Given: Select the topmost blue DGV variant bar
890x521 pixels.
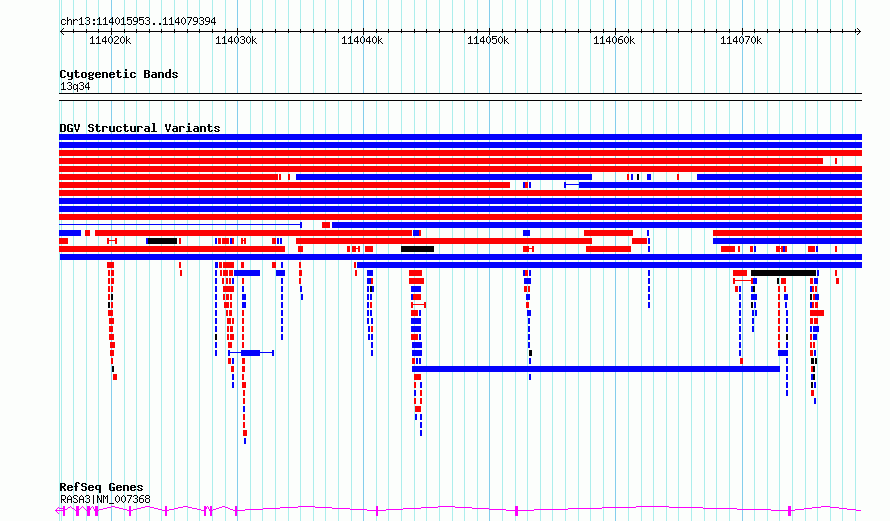Looking at the screenshot, I should click(460, 137).
